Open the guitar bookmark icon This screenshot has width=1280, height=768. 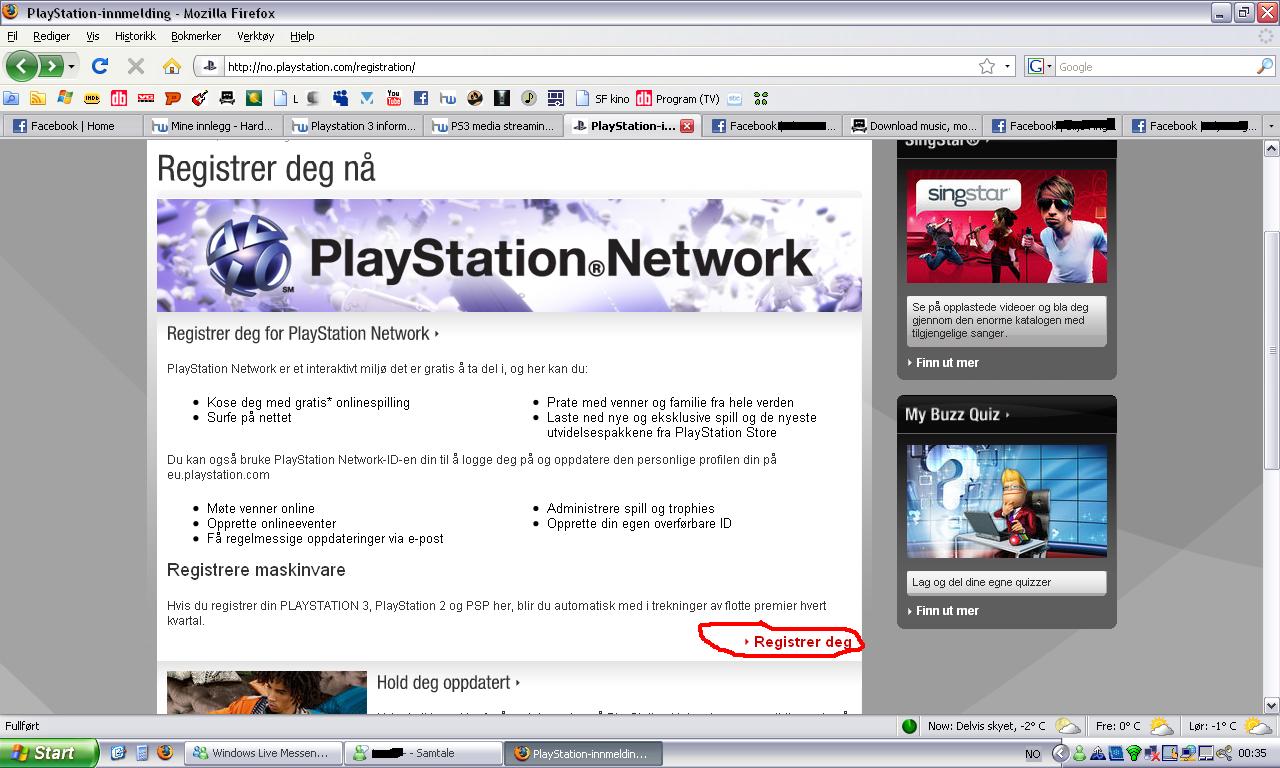(x=200, y=98)
